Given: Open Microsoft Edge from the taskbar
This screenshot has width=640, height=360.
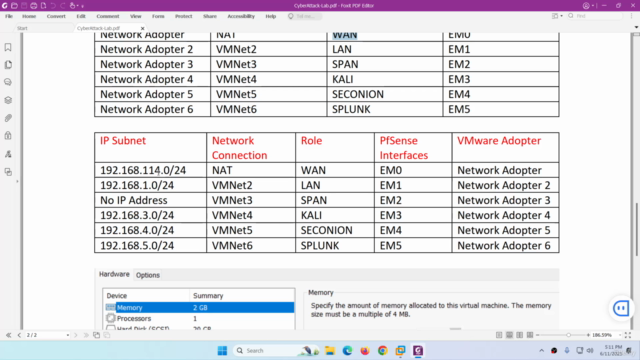Looking at the screenshot, I should pyautogui.click(x=347, y=351).
